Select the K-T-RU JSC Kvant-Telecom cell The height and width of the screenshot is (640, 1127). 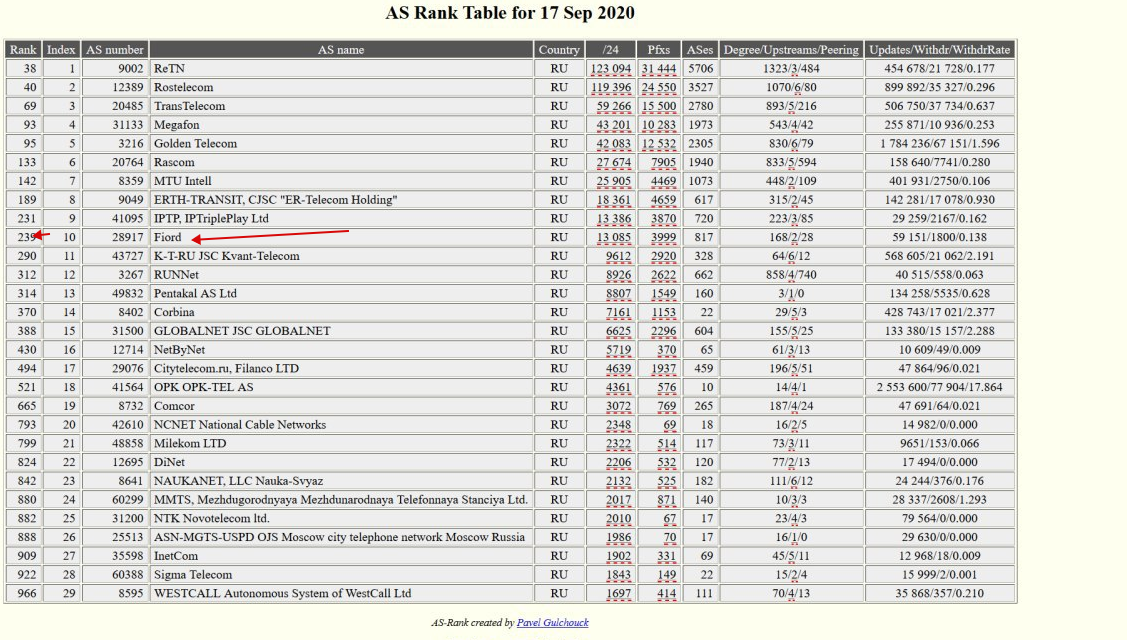click(341, 255)
